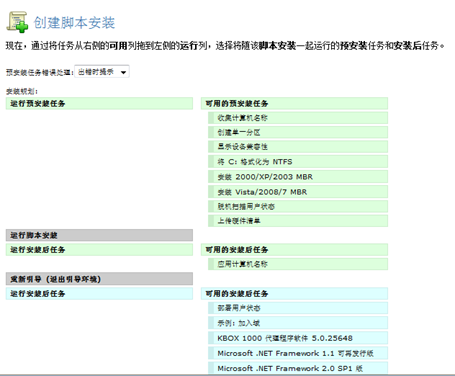This screenshot has height=376, width=455.
Task: Select the KBOX 1000 5.0.25648 agent task
Action: pos(298,338)
